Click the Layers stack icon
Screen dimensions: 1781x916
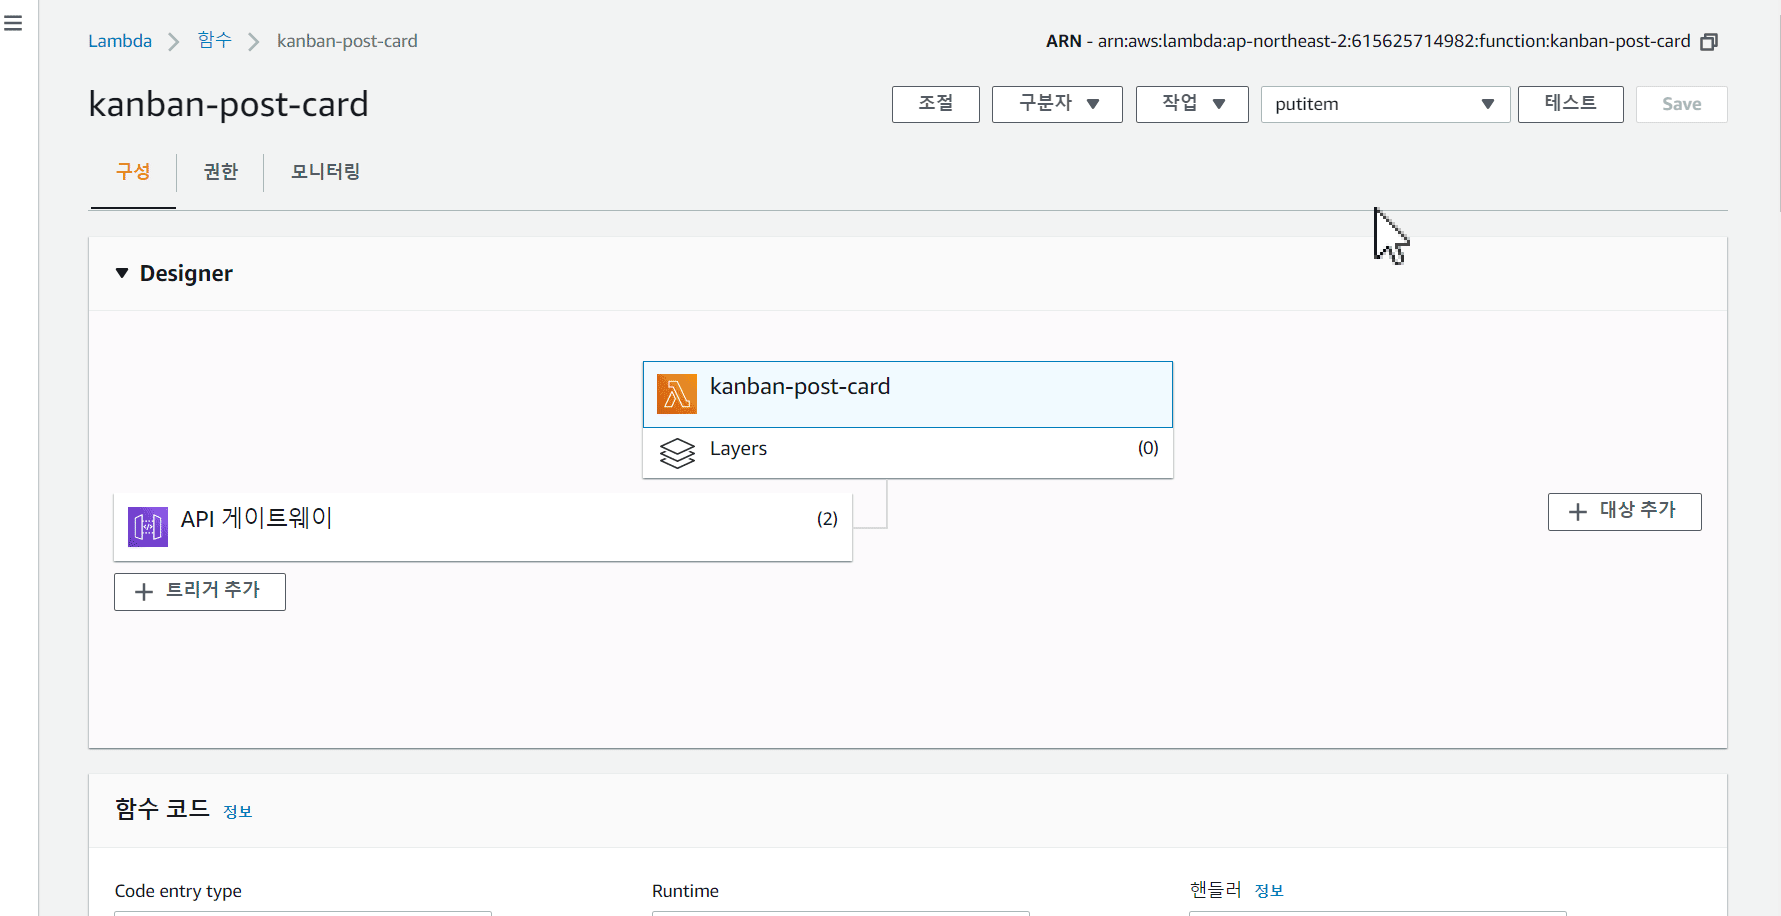pos(677,453)
